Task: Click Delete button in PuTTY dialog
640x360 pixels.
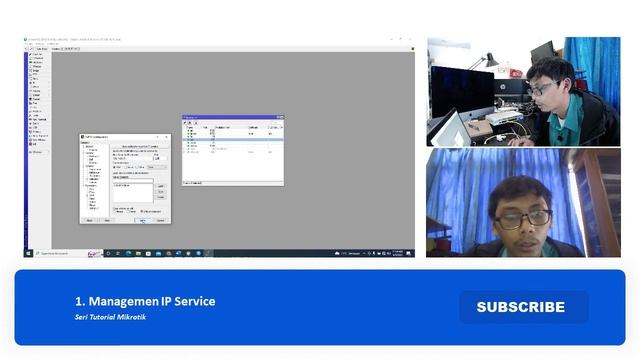Action: coord(161,197)
